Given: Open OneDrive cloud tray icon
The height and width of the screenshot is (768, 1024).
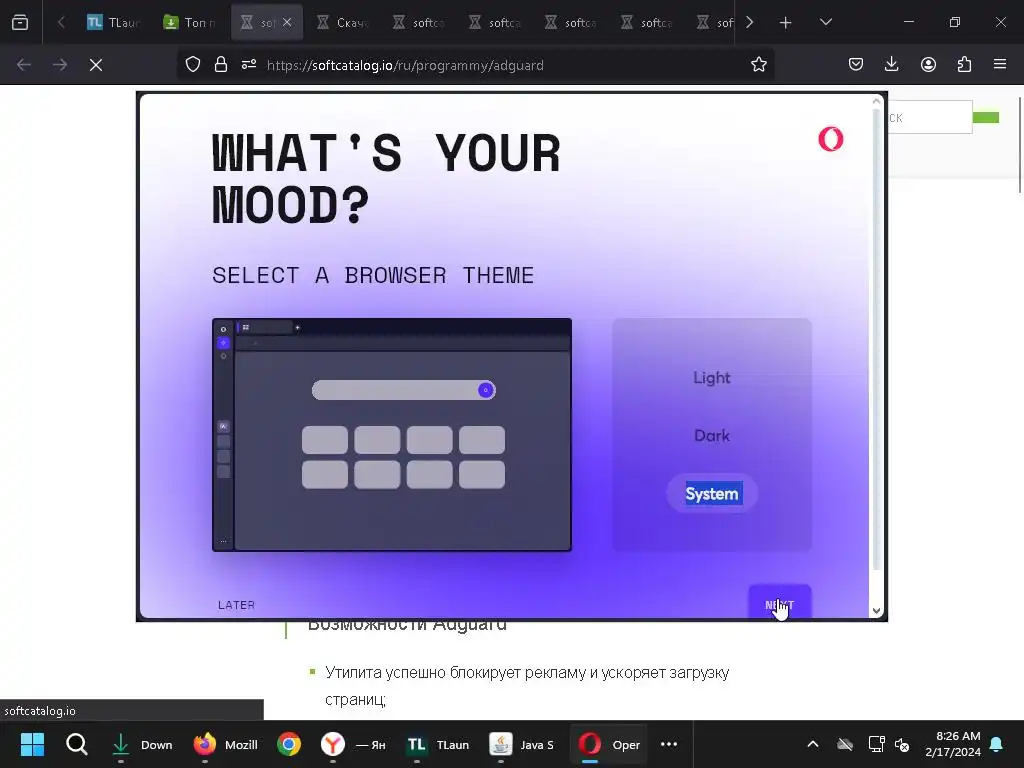Looking at the screenshot, I should [844, 744].
